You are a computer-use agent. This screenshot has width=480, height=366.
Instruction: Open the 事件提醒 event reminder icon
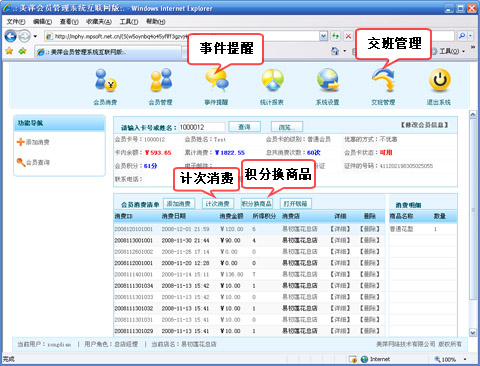coord(217,80)
